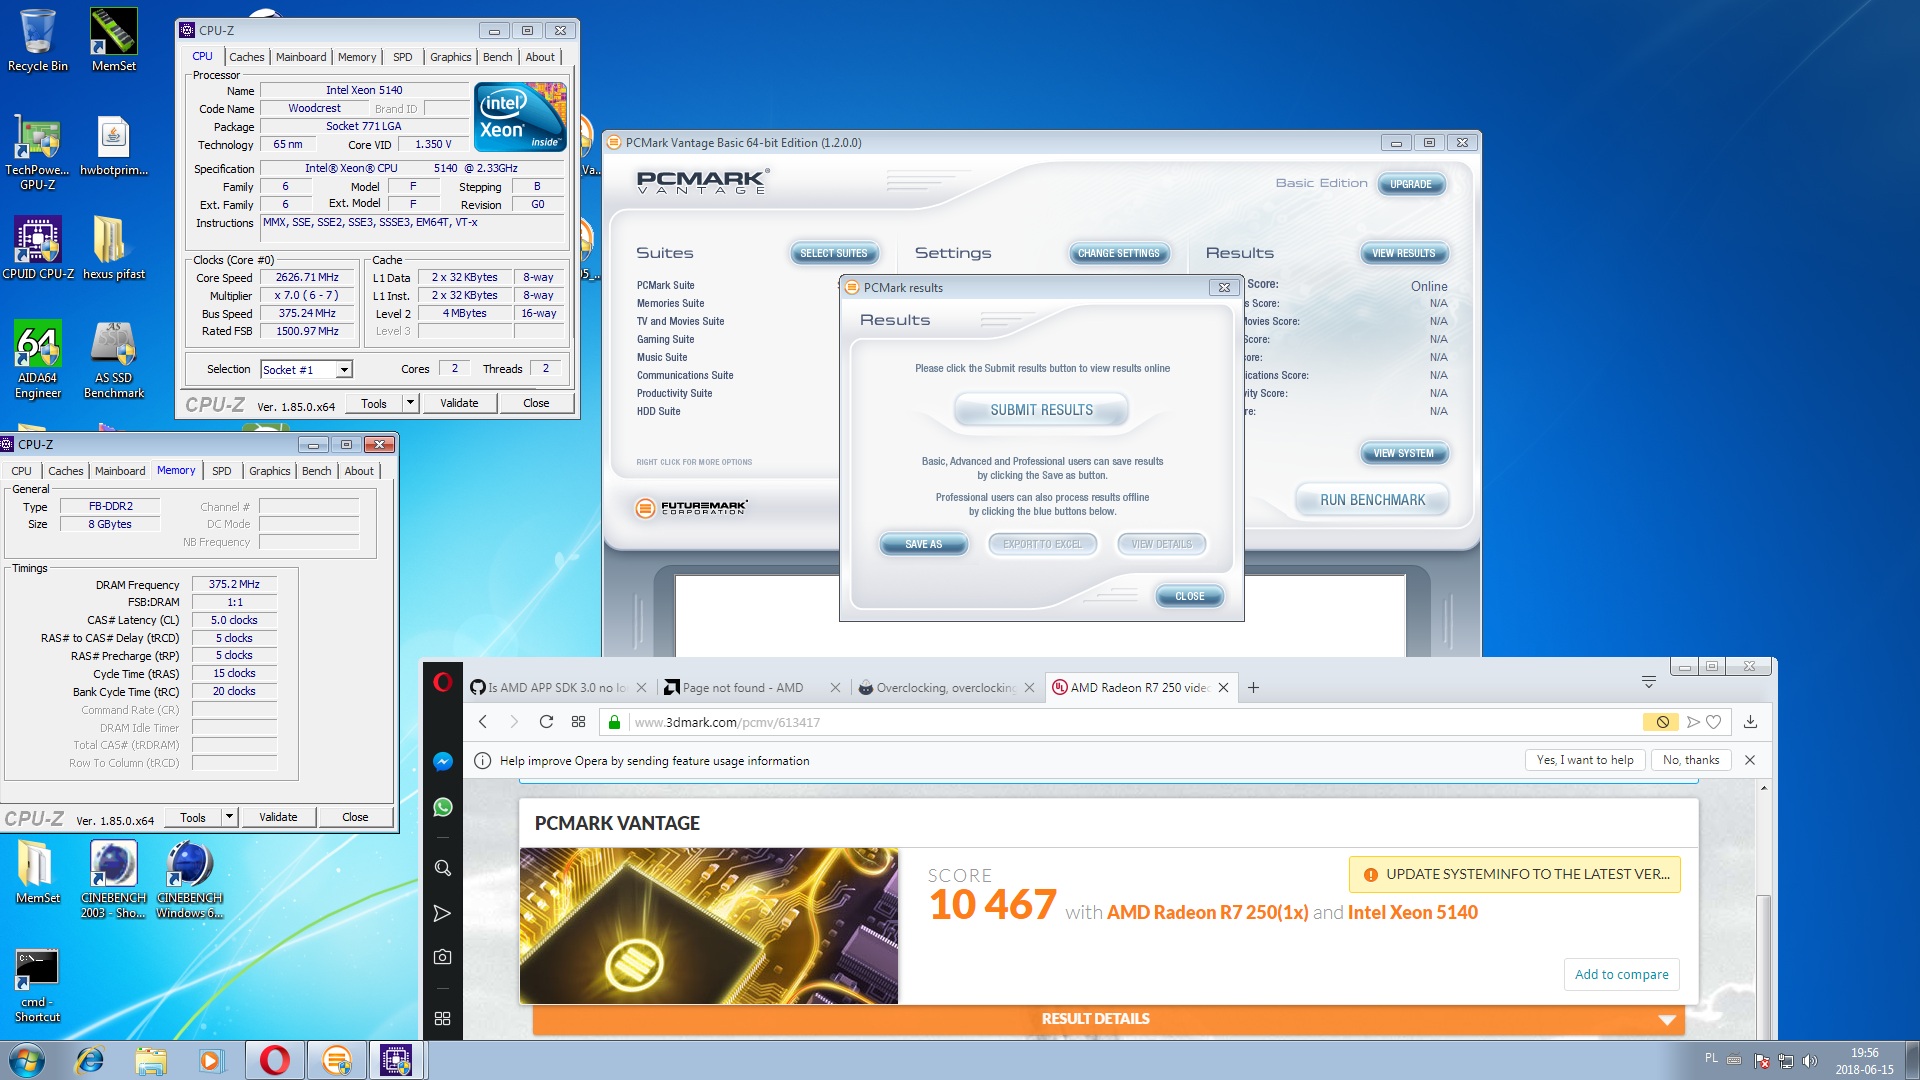Open CINEBENCH Windows 64 desktop shortcut
The width and height of the screenshot is (1920, 1080).
pos(189,880)
